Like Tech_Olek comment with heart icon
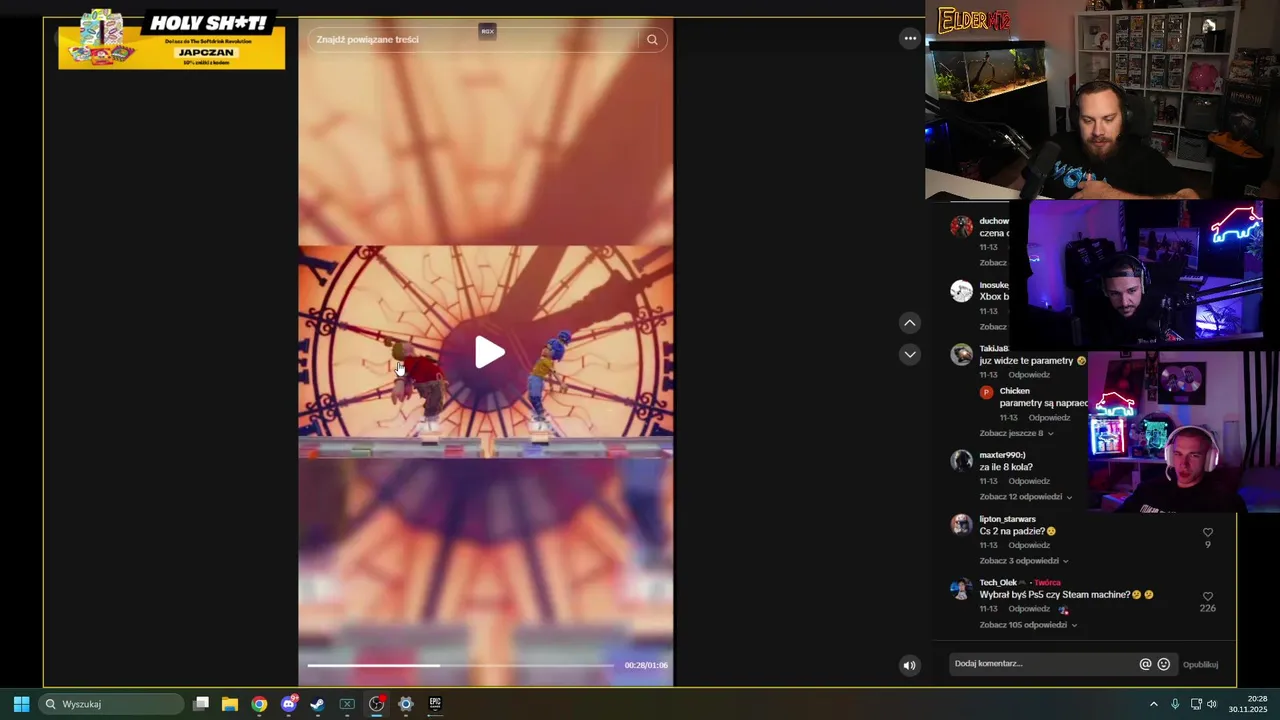The image size is (1280, 720). (x=1208, y=597)
